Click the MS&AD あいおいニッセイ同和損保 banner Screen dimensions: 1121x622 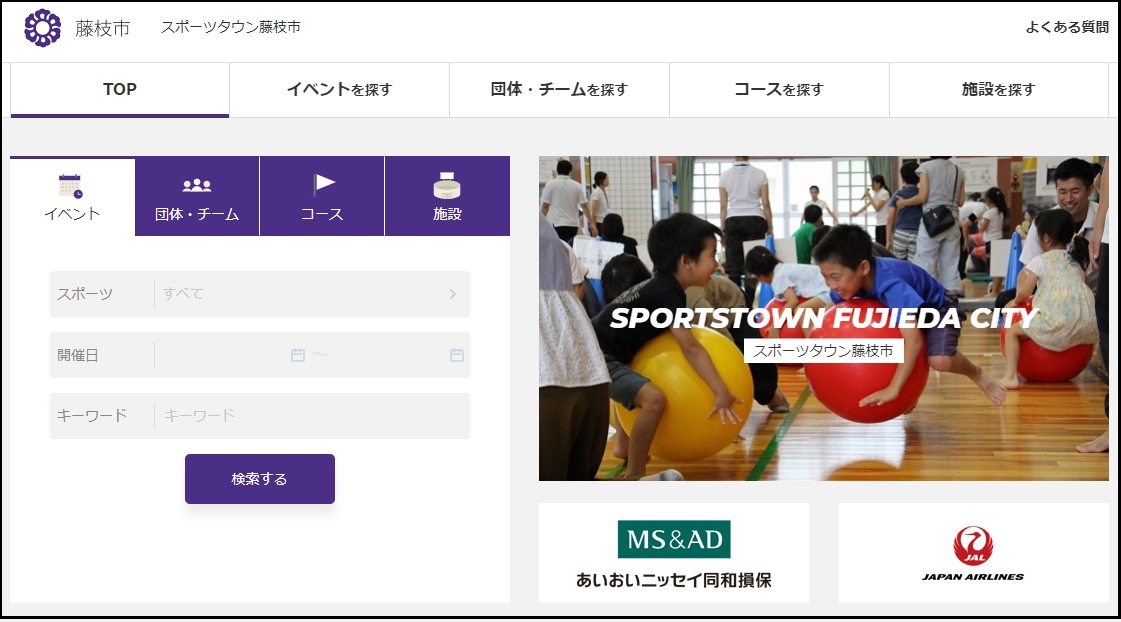(x=673, y=553)
